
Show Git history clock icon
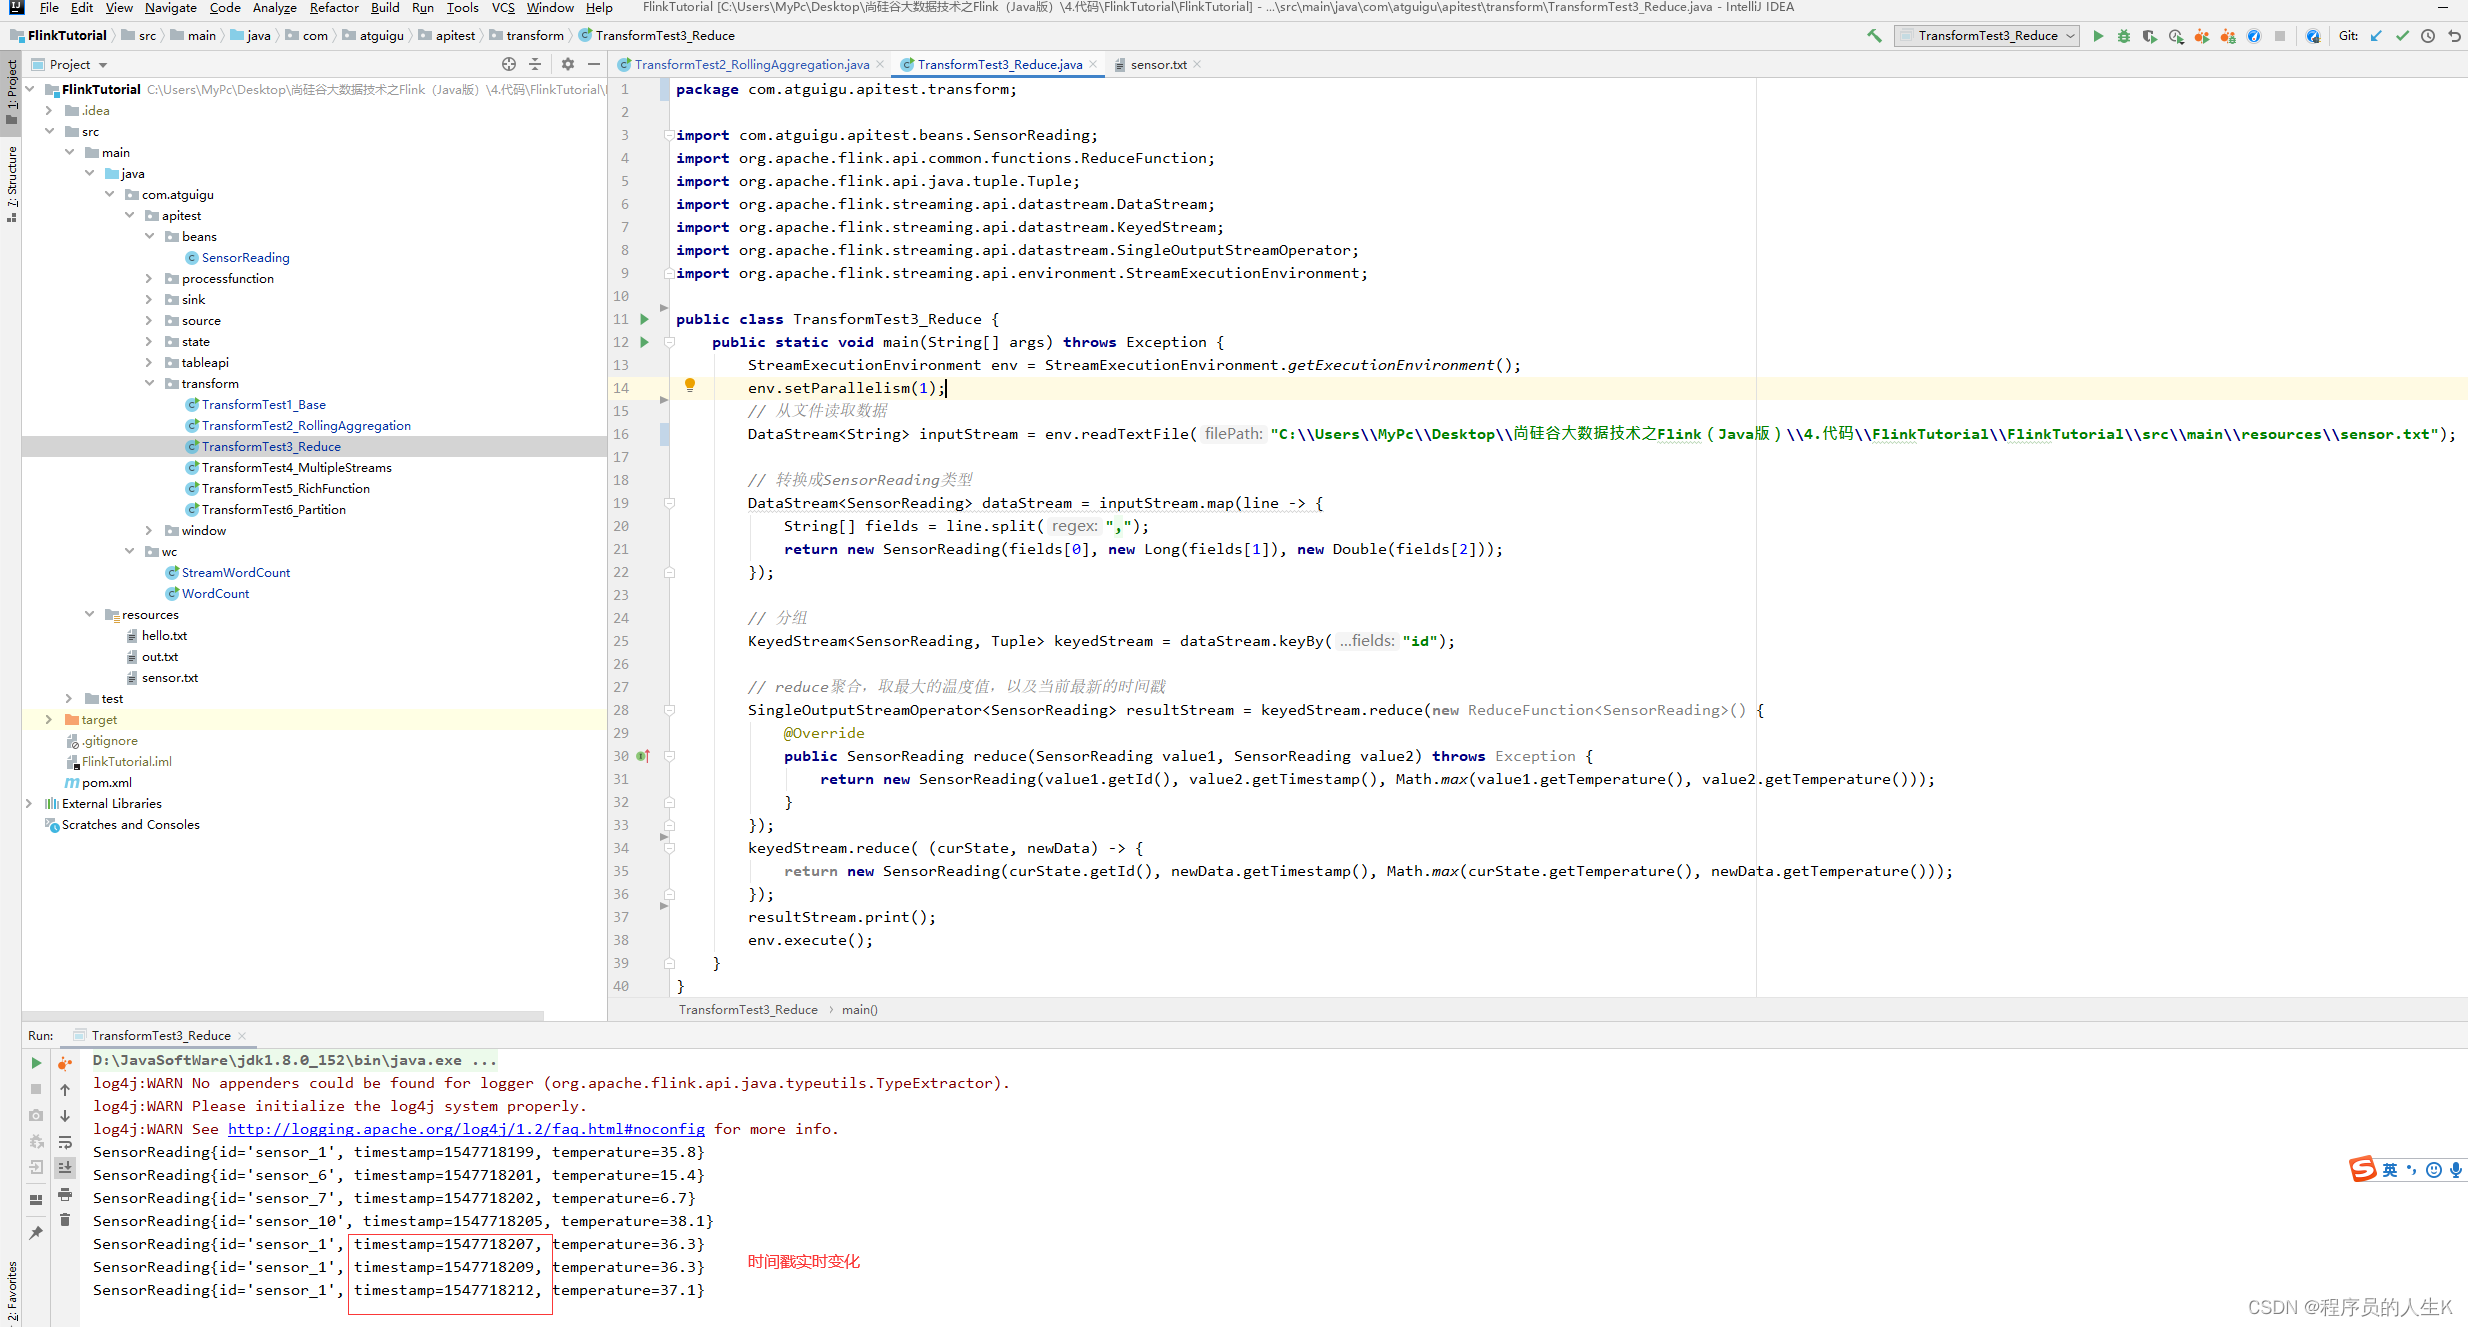point(2428,36)
